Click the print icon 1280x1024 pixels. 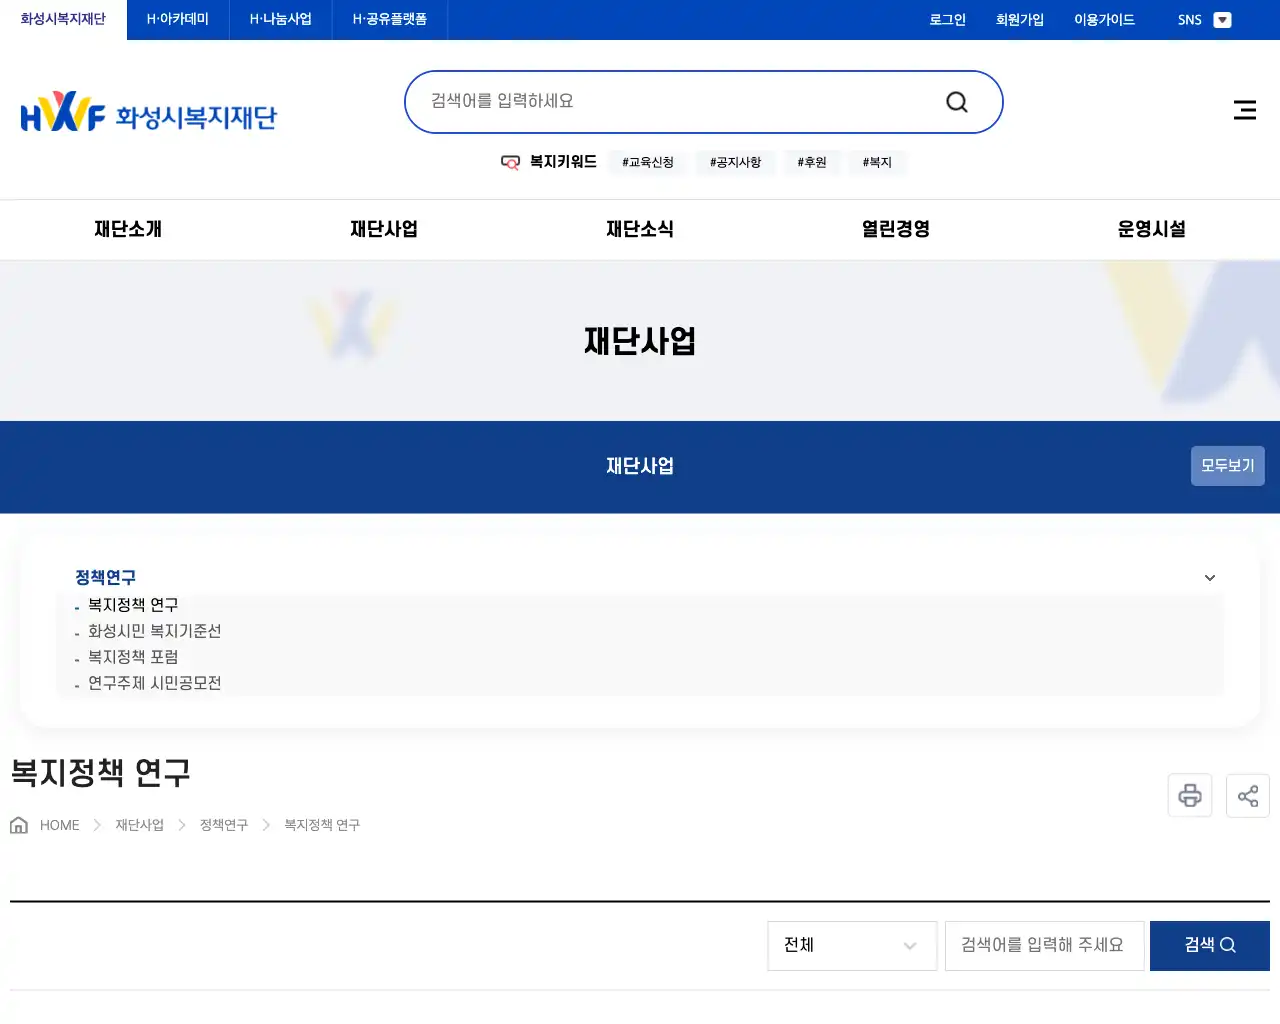[1190, 795]
